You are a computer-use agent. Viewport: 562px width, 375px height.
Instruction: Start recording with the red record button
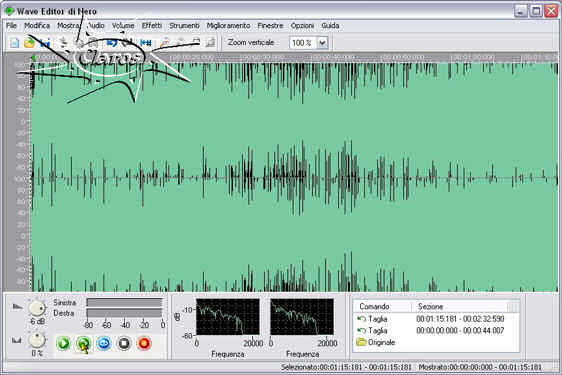coord(144,343)
